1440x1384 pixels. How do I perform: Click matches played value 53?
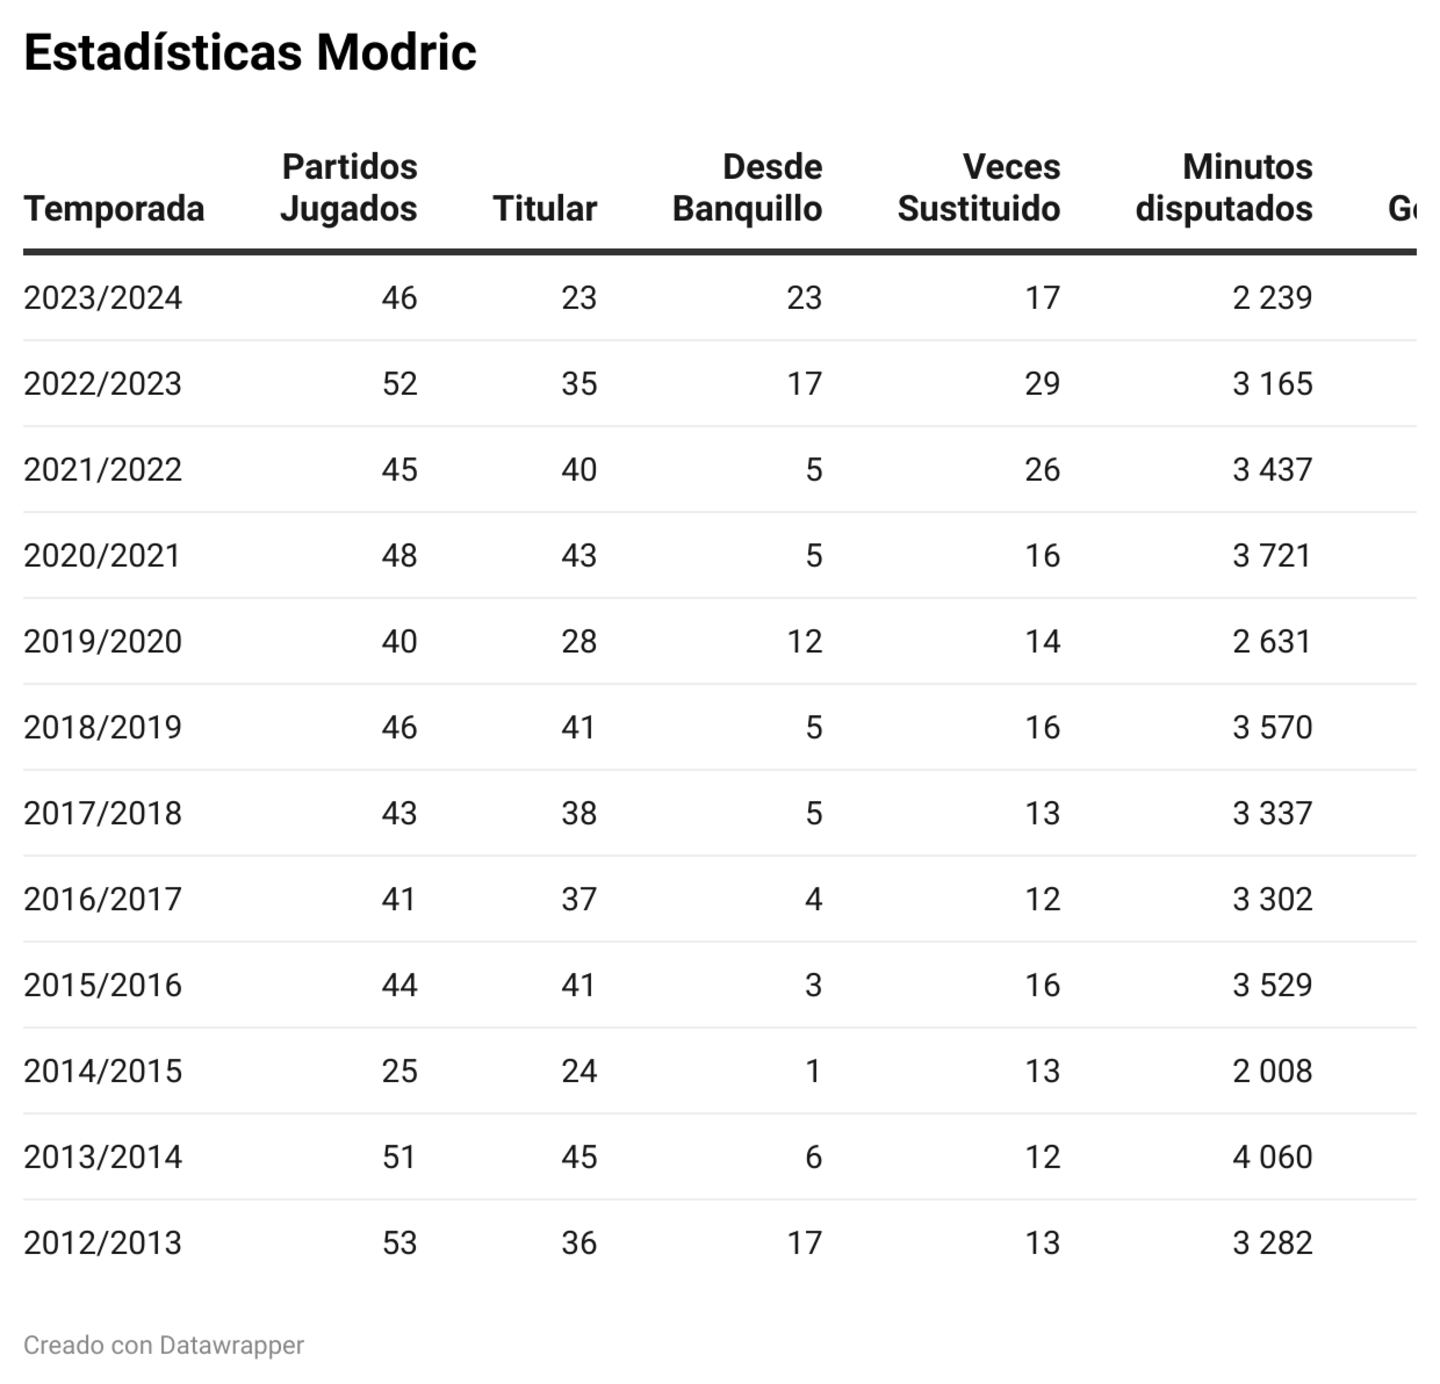(399, 1243)
